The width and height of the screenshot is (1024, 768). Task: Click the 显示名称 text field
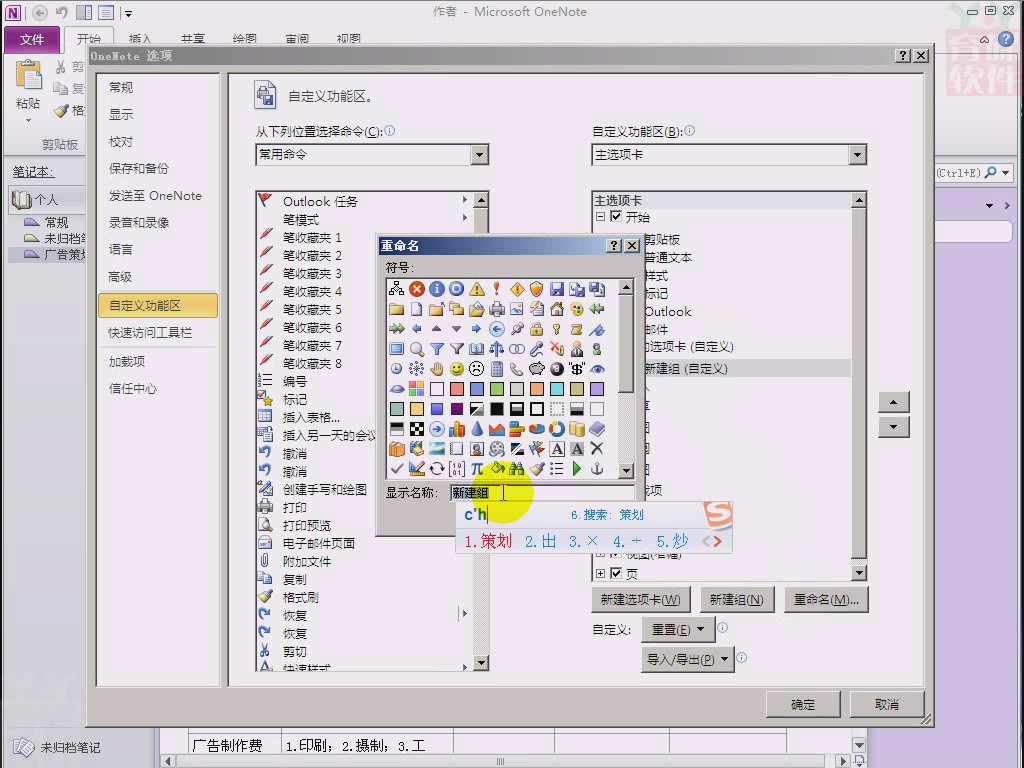541,492
